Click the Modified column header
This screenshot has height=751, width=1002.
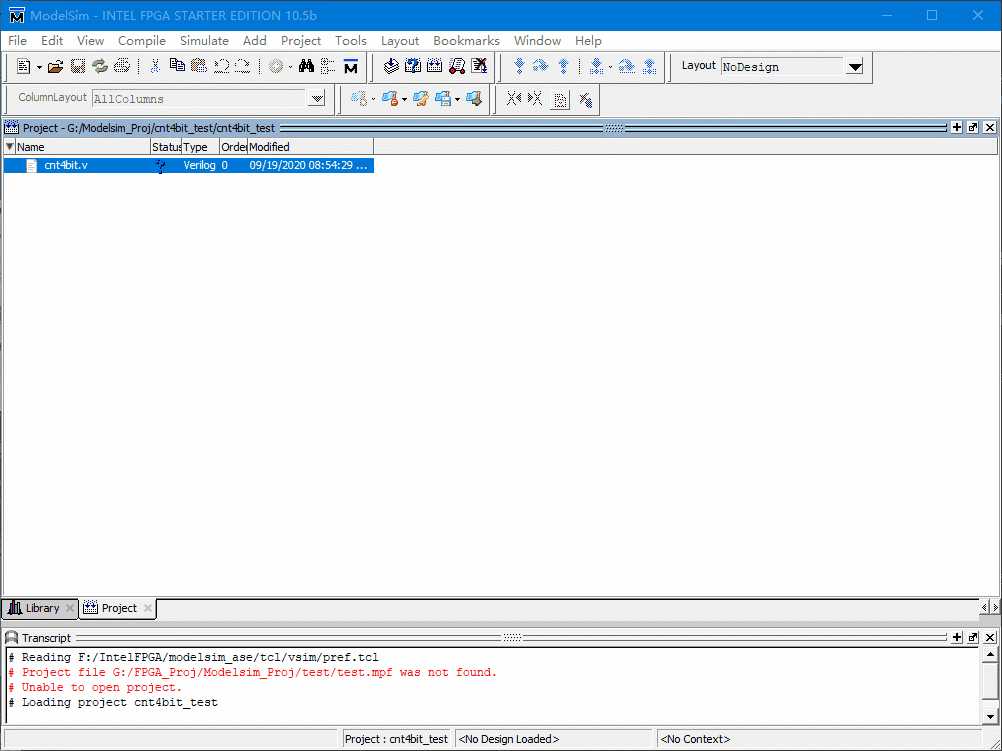(x=310, y=147)
